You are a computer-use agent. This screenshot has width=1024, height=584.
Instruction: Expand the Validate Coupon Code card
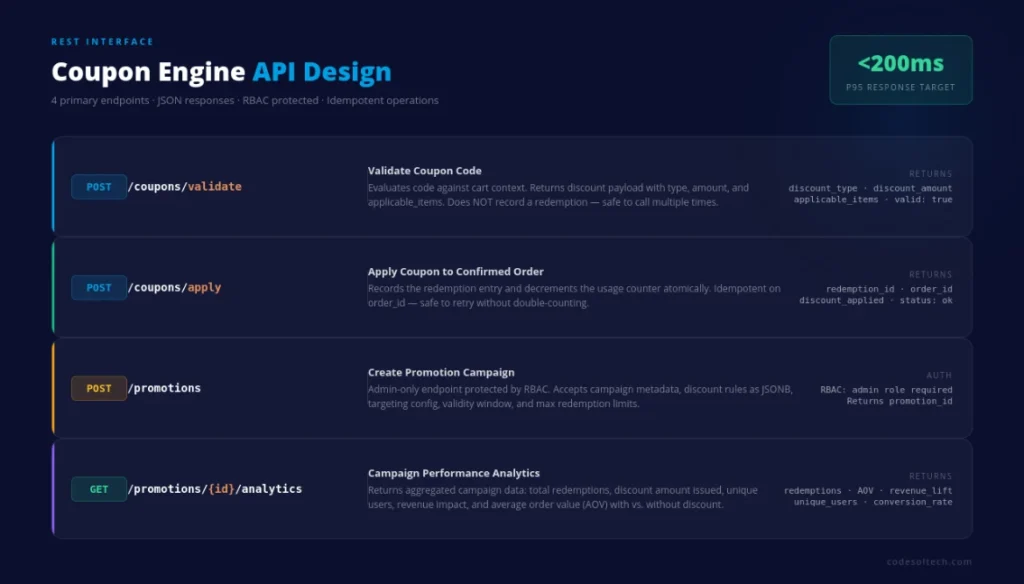tap(512, 187)
